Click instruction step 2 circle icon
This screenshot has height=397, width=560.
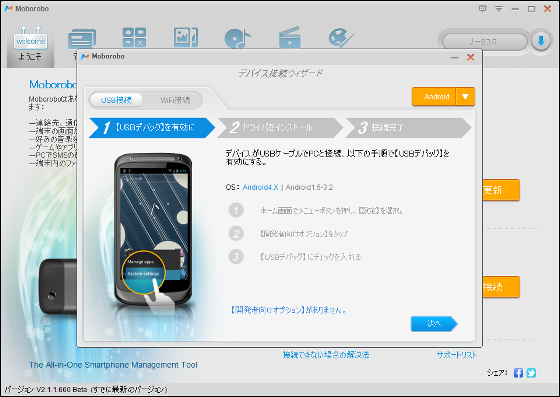[236, 233]
